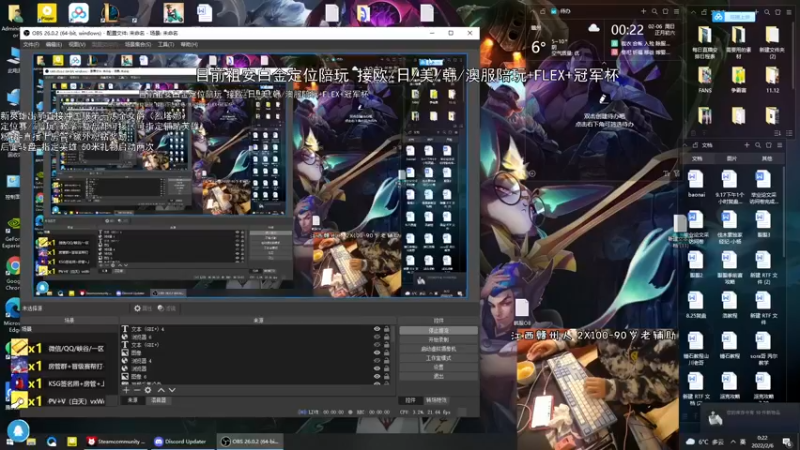Toggle visibility of 图像 6 source
The height and width of the screenshot is (450, 800).
click(x=377, y=377)
